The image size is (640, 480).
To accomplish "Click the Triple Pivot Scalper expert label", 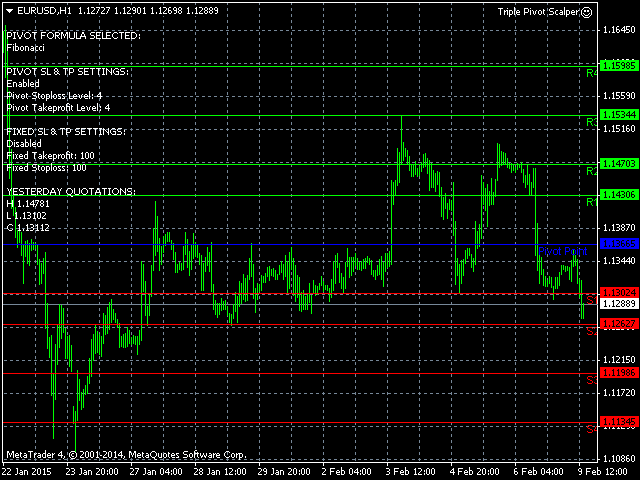I will (x=538, y=12).
